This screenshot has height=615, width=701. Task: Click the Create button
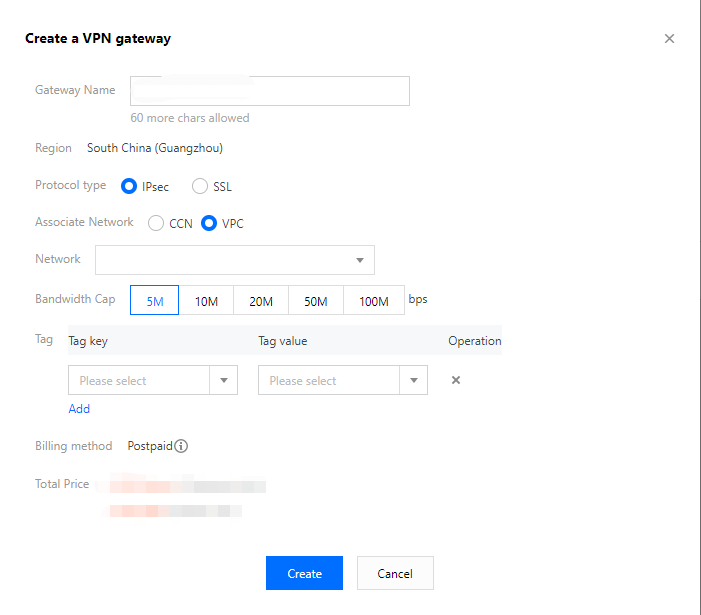point(304,573)
